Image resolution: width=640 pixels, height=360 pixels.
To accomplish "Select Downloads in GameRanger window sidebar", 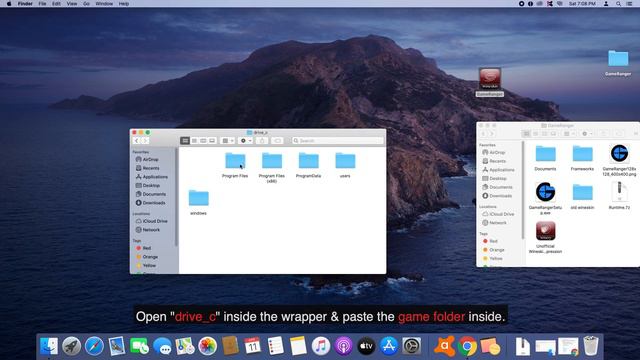I will tap(500, 196).
